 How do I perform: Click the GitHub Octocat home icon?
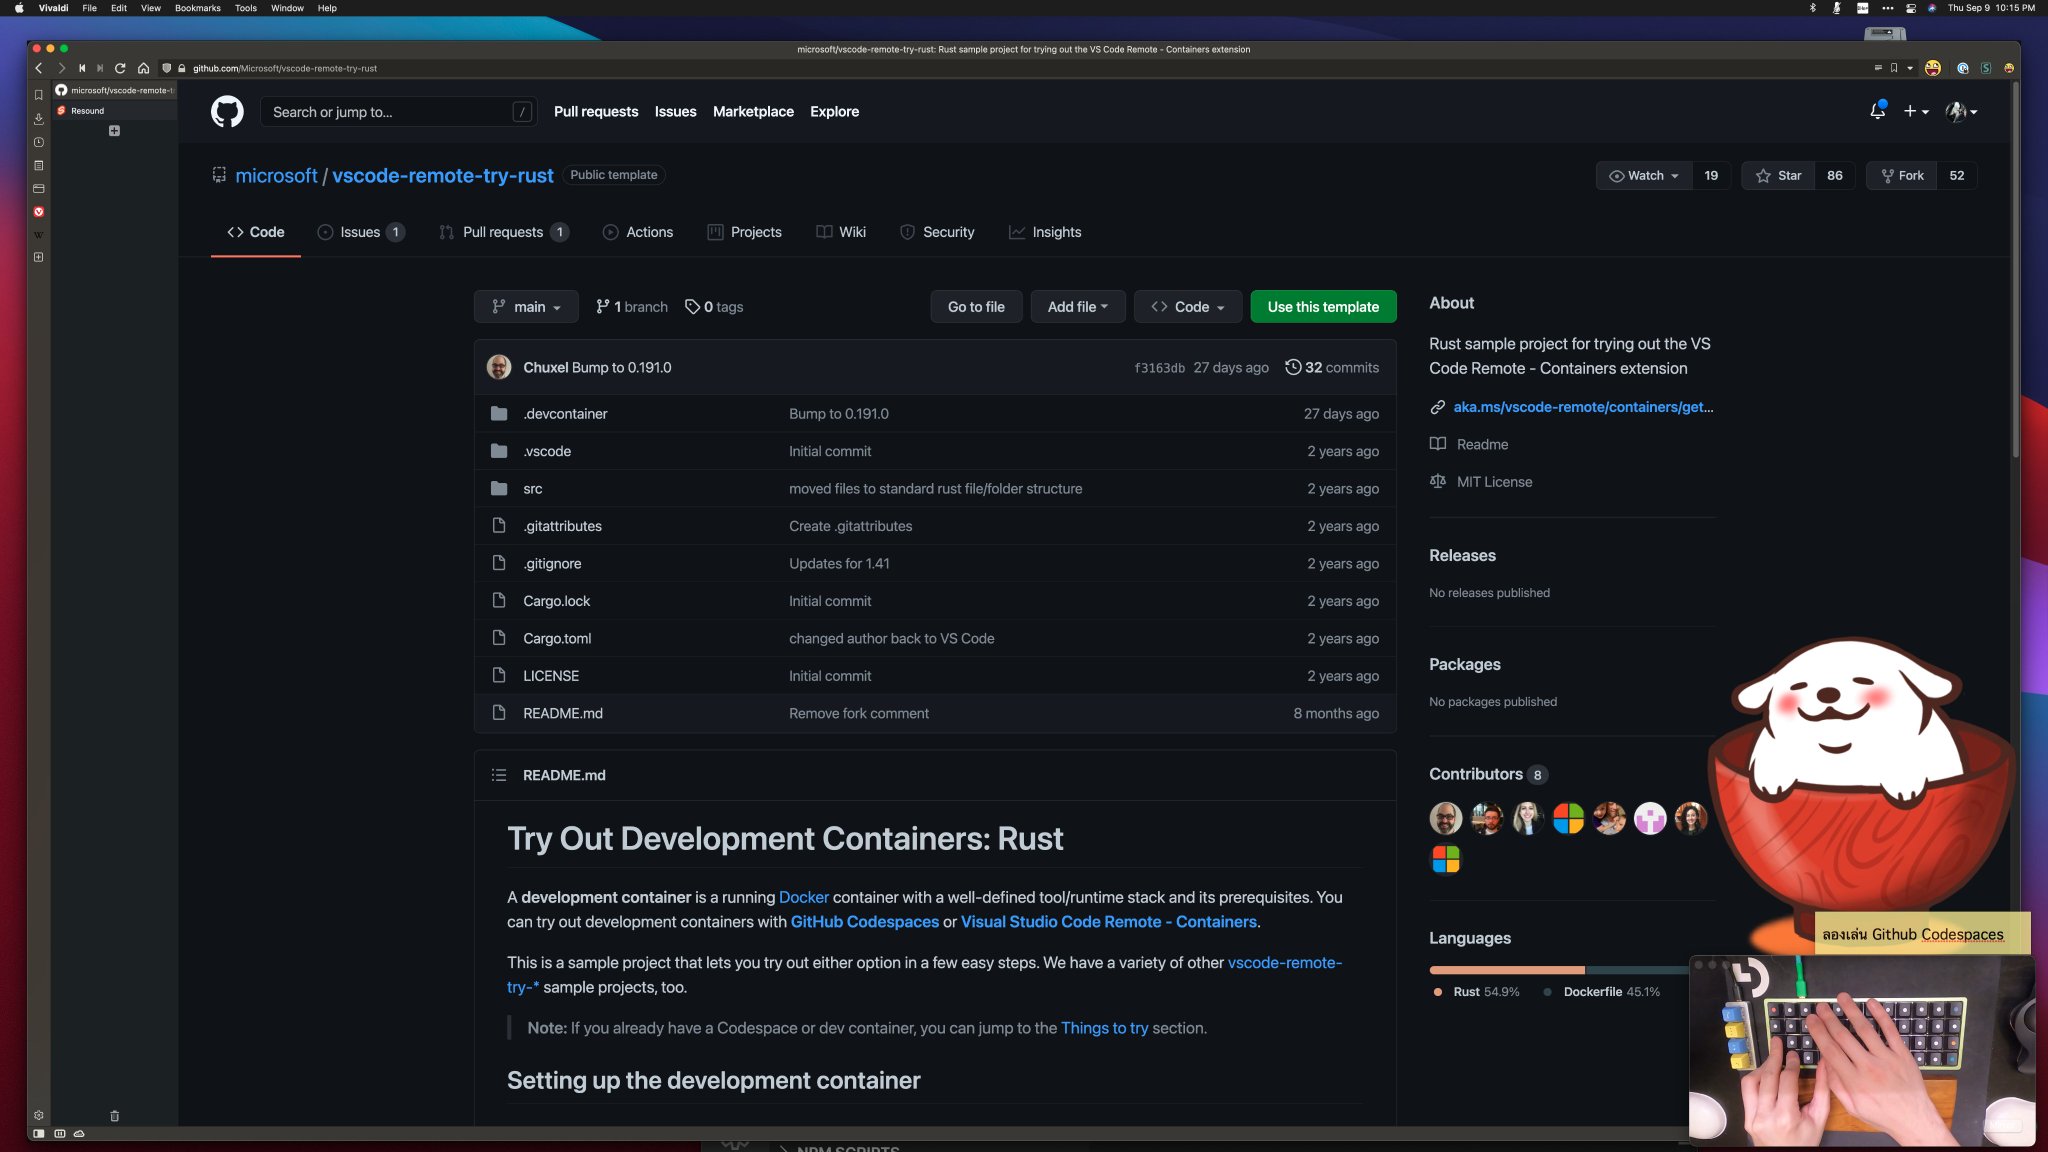[227, 111]
